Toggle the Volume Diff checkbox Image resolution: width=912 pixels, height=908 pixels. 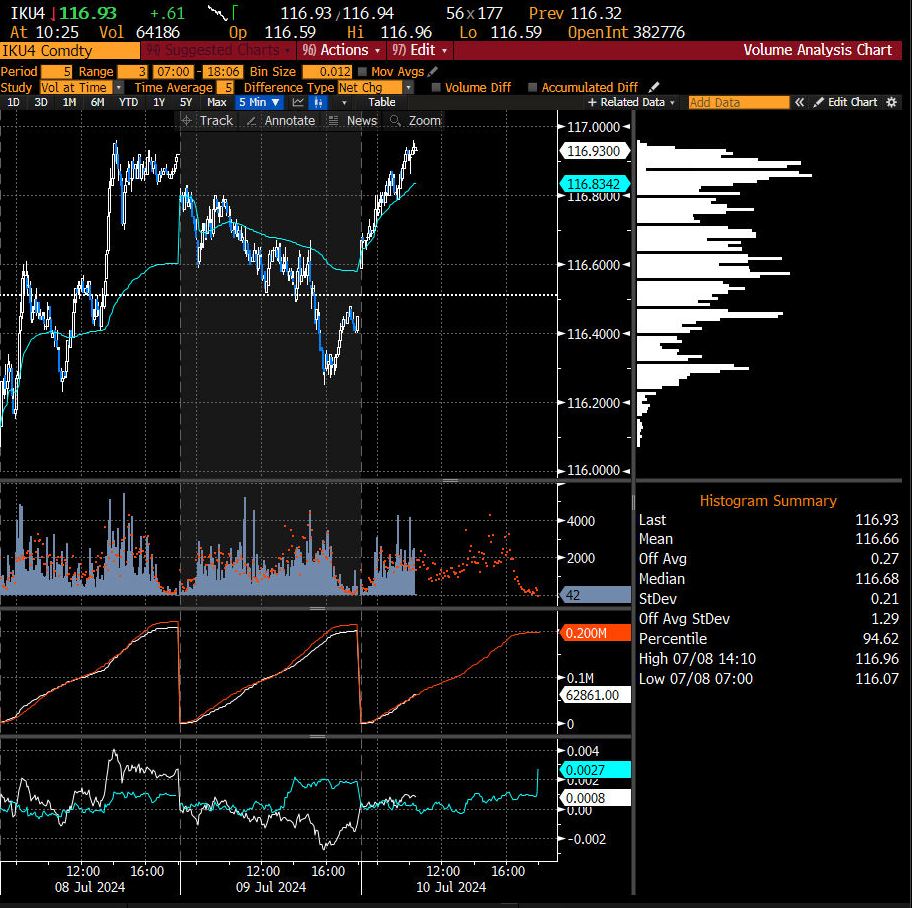pyautogui.click(x=437, y=87)
